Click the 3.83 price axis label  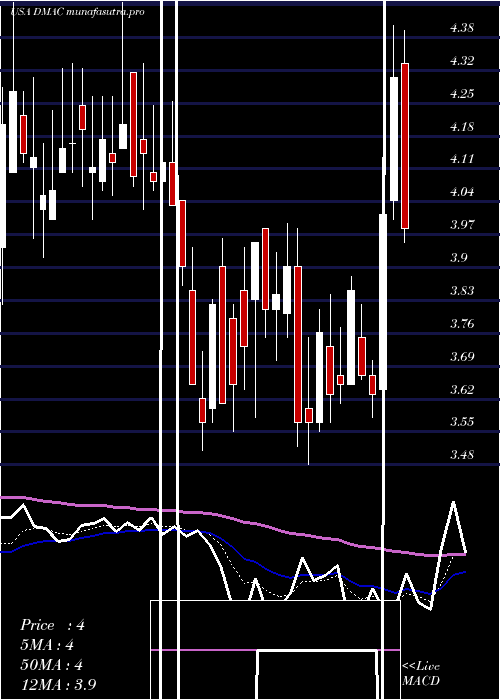coord(462,291)
